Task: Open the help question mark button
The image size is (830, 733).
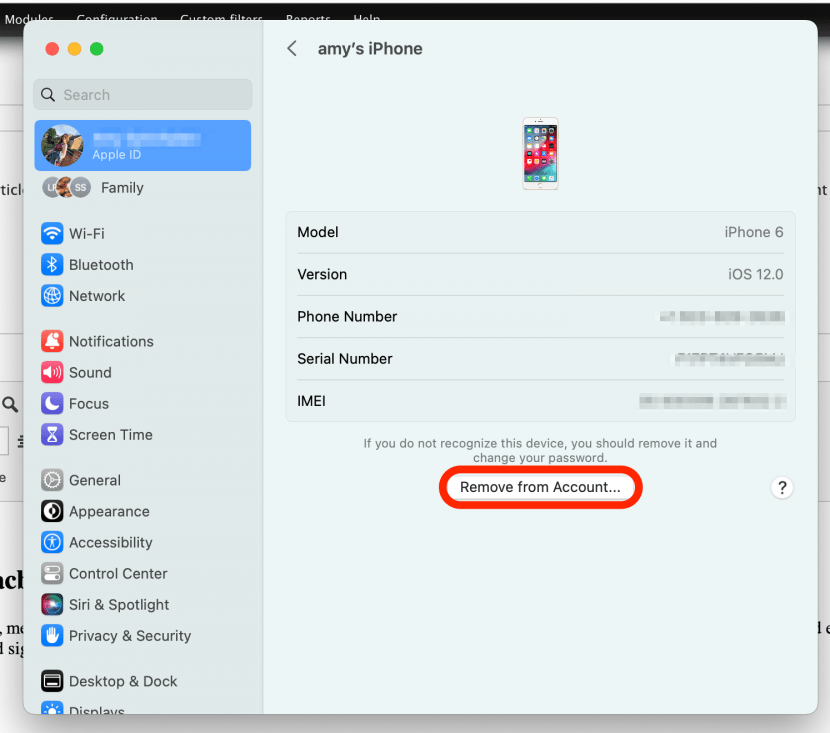Action: click(782, 488)
